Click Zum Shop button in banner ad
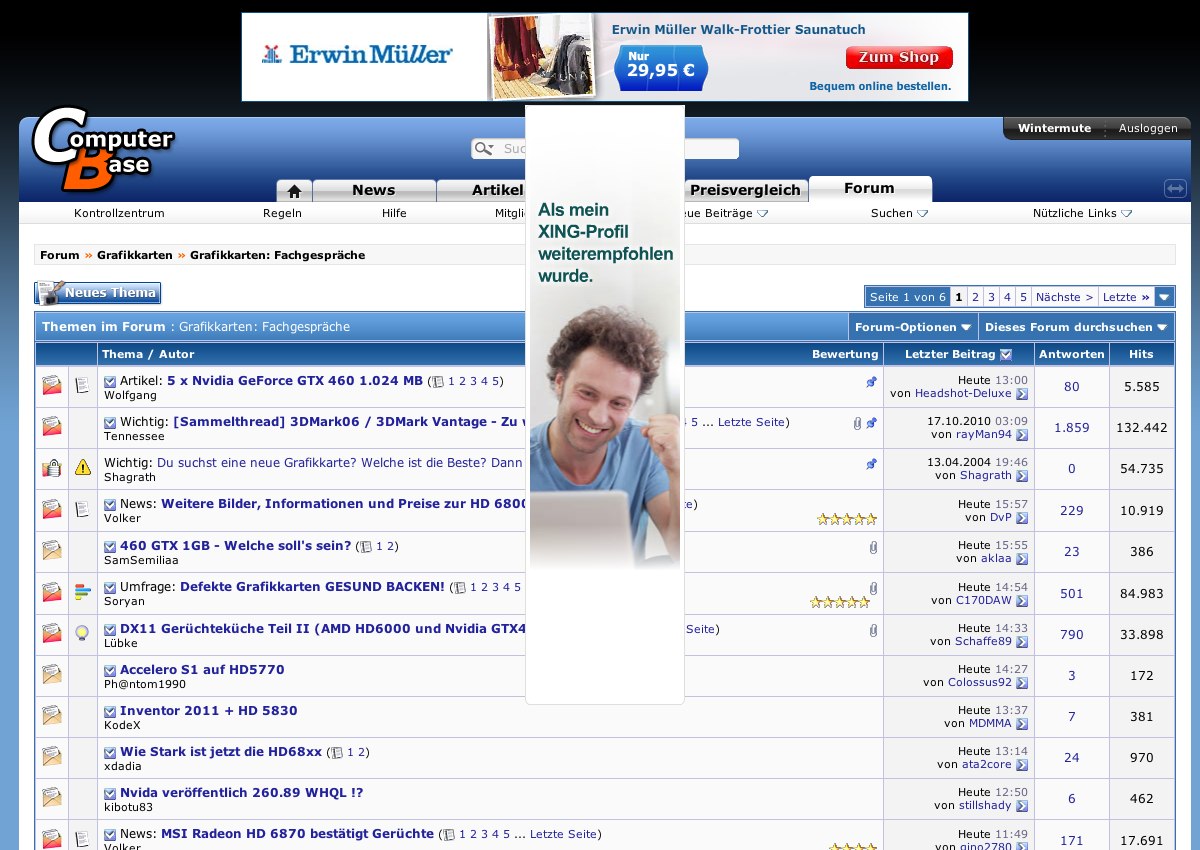Viewport: 1200px width, 850px height. tap(899, 58)
